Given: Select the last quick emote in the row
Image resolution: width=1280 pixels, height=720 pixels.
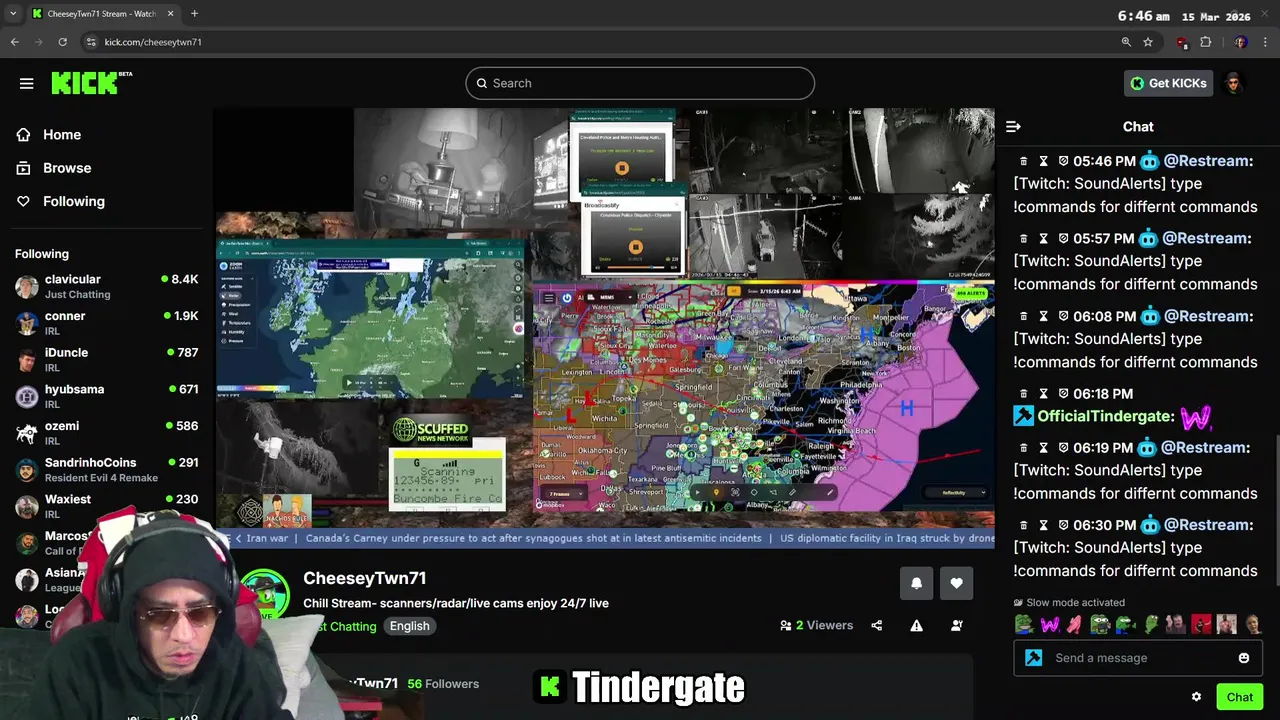Looking at the screenshot, I should click(x=1253, y=625).
